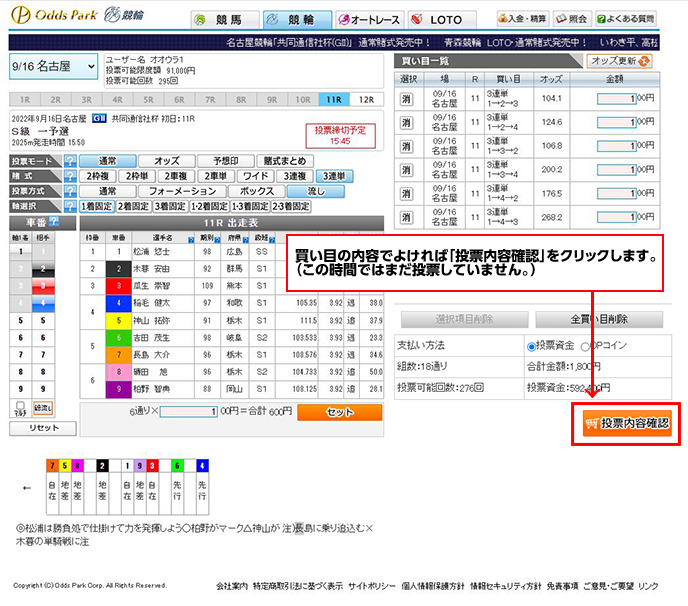Toggle partner number 8 in 相手 column
688x606 pixels.
(x=43, y=372)
